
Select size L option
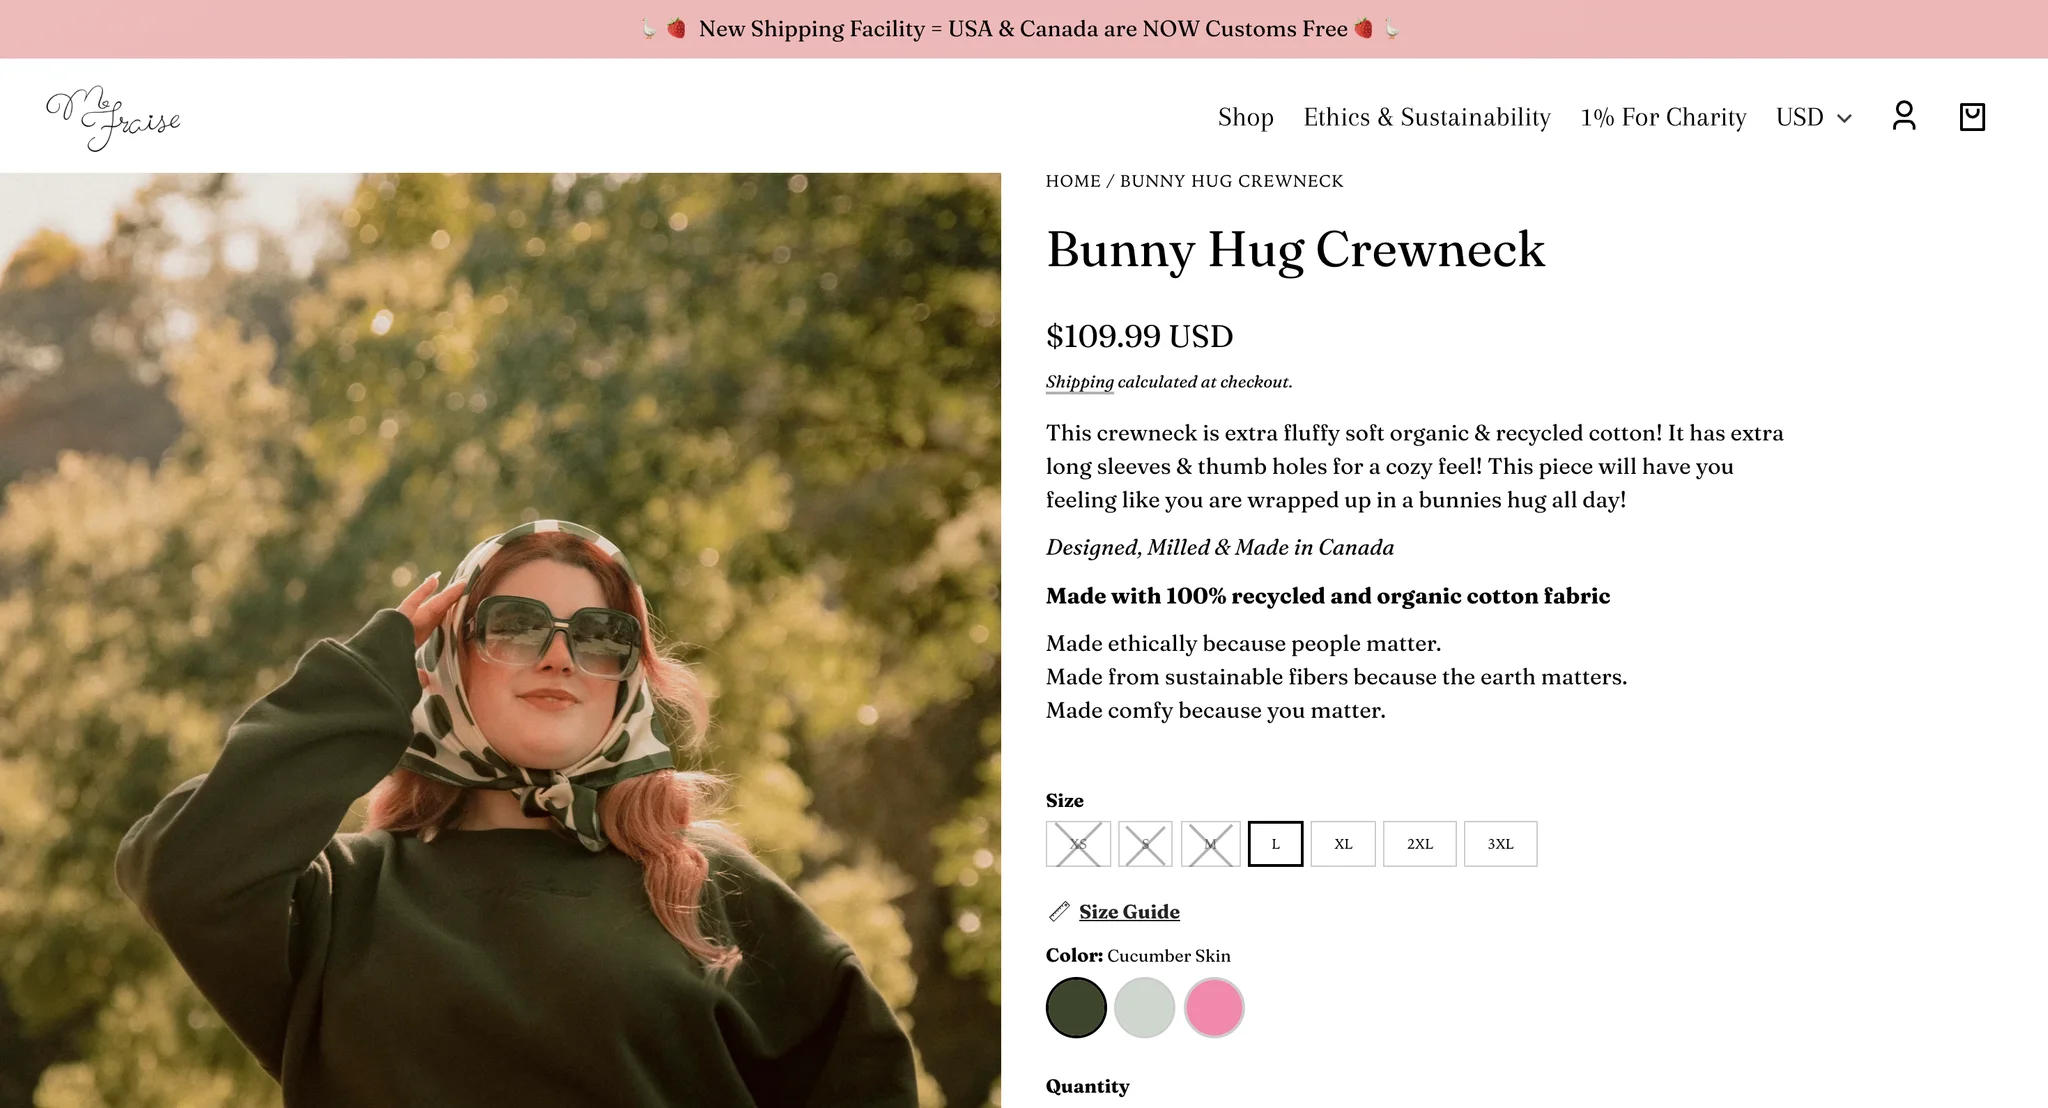[x=1275, y=844]
